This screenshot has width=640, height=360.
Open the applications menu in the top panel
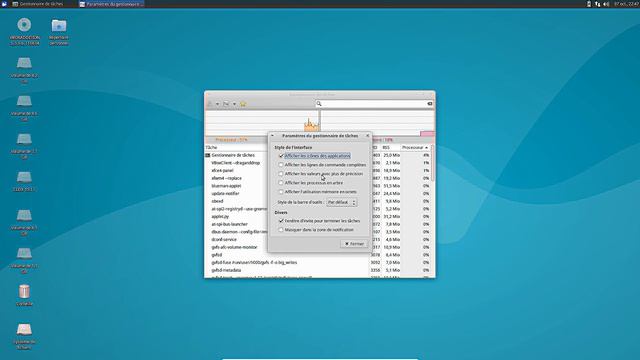[x=4, y=4]
